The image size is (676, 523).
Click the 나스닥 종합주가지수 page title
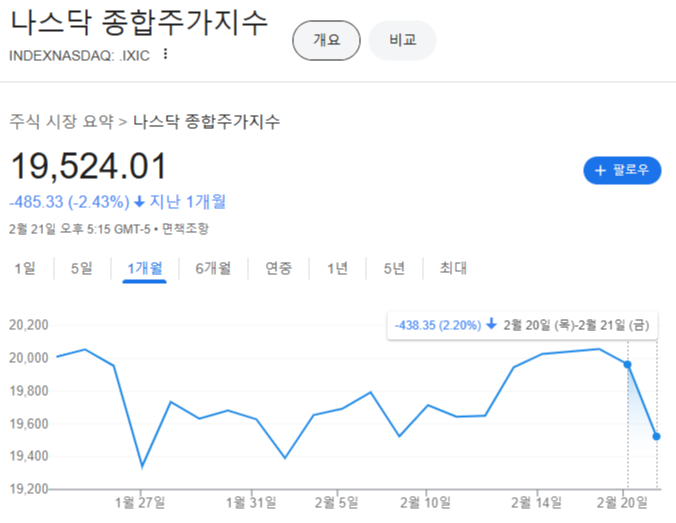139,22
